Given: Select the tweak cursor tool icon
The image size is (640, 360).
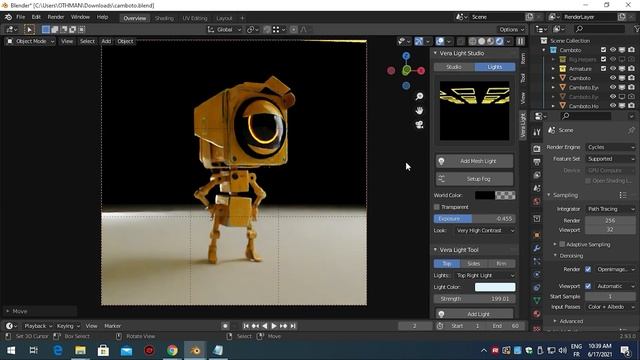Looking at the screenshot, I should (x=29, y=29).
